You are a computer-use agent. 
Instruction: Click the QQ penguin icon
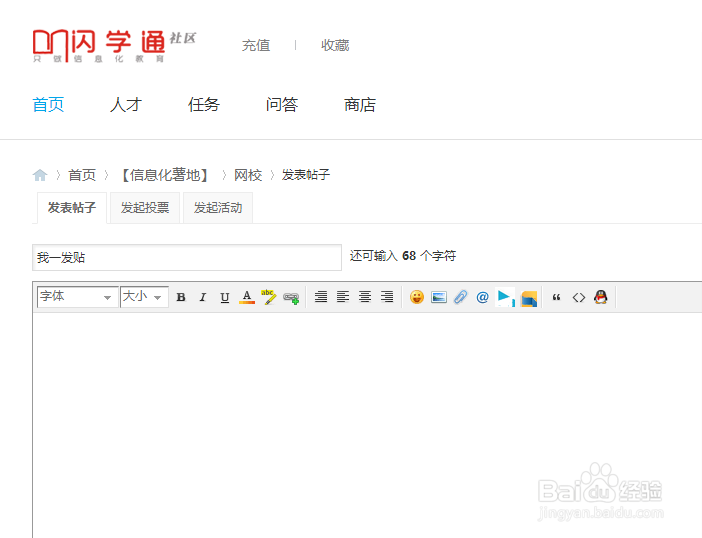click(600, 297)
